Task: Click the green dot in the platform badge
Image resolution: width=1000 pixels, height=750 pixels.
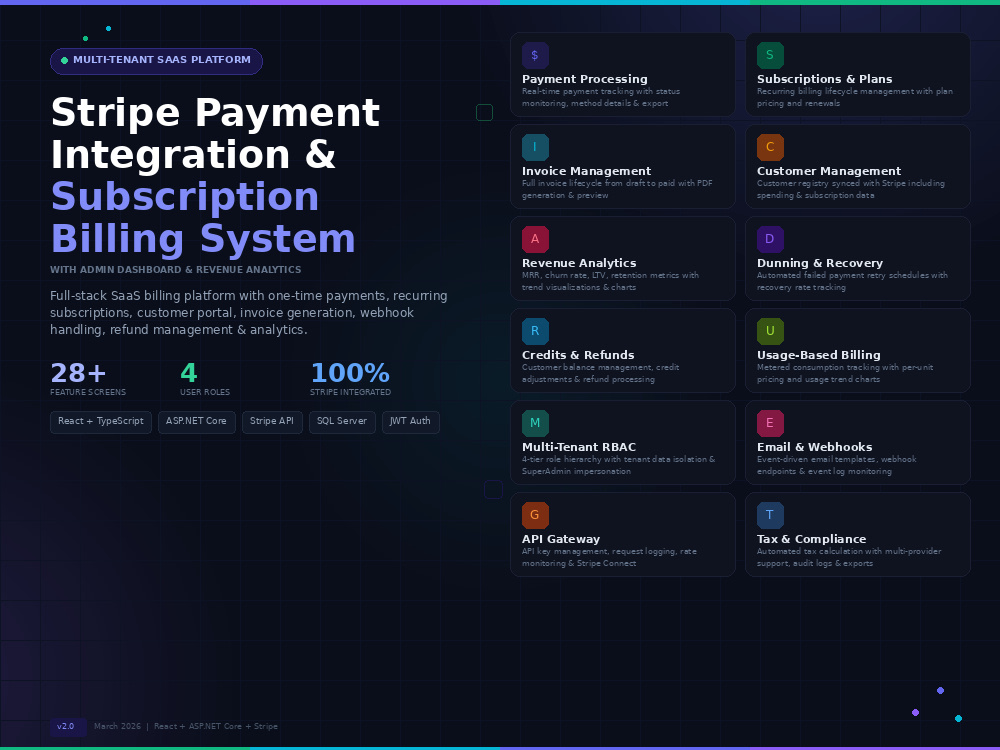Action: [x=64, y=61]
